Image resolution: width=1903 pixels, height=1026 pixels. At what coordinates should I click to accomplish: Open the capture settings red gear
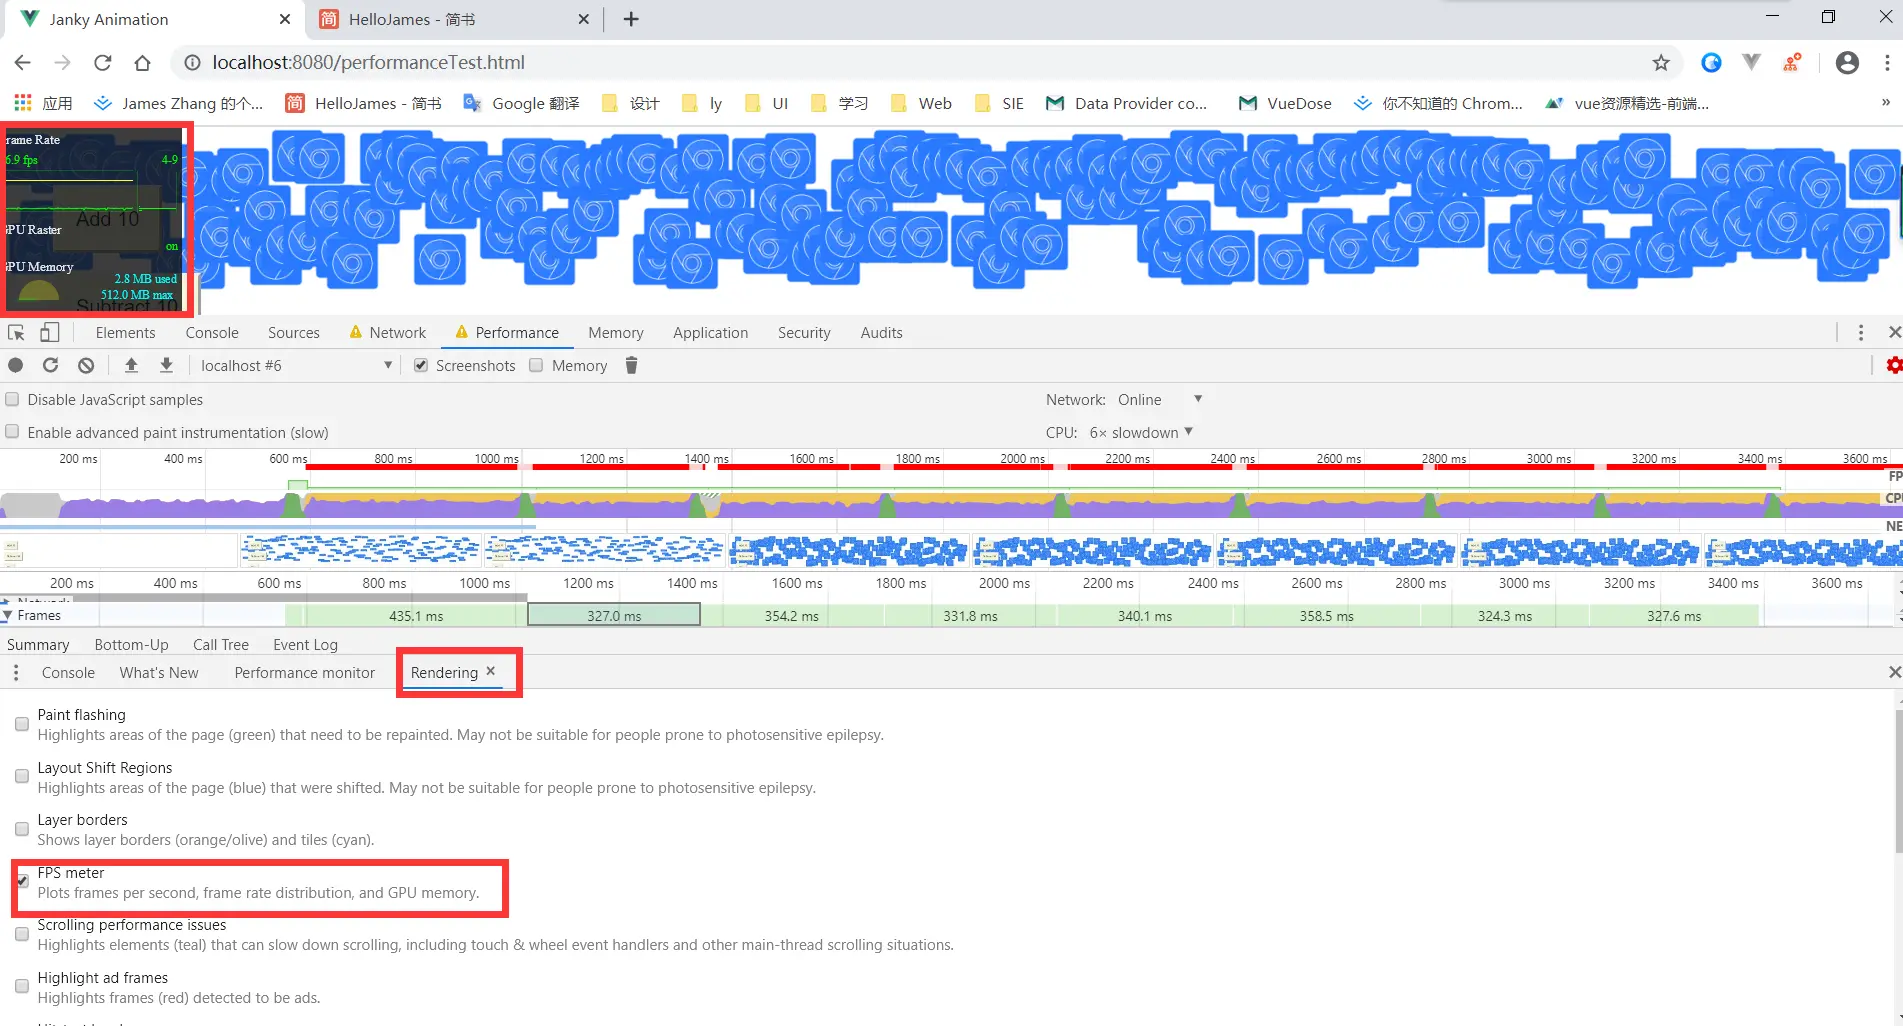[x=1893, y=366]
